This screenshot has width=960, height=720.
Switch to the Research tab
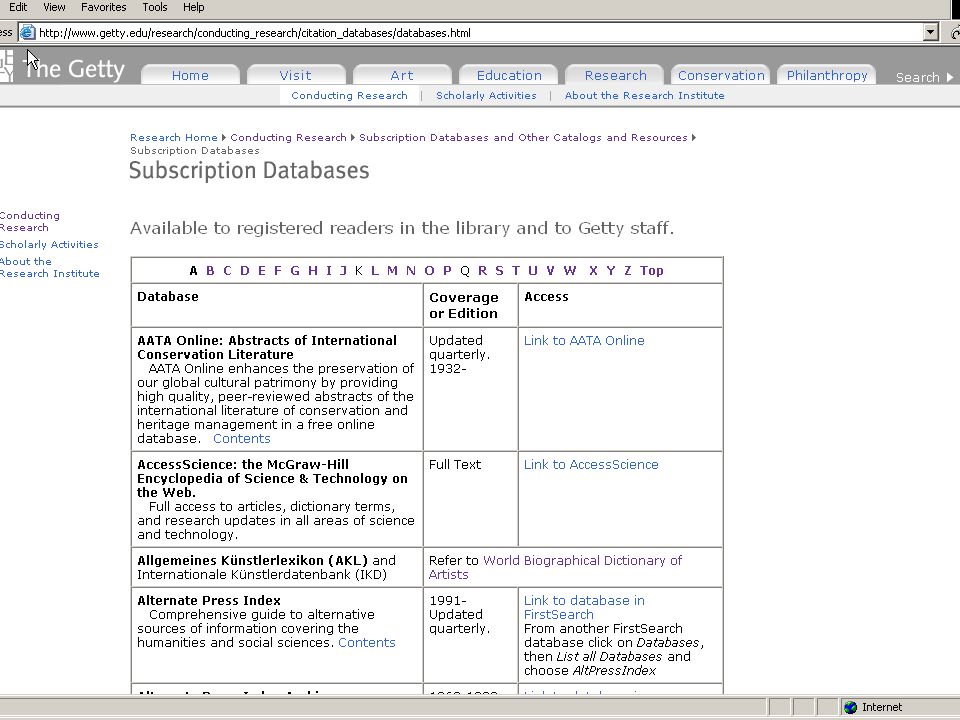point(615,75)
